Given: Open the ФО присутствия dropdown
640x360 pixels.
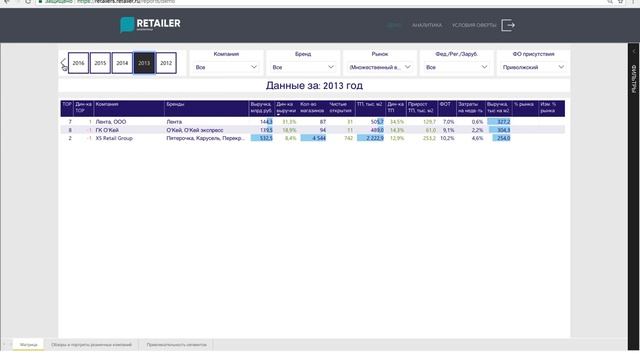Looking at the screenshot, I should pyautogui.click(x=533, y=67).
